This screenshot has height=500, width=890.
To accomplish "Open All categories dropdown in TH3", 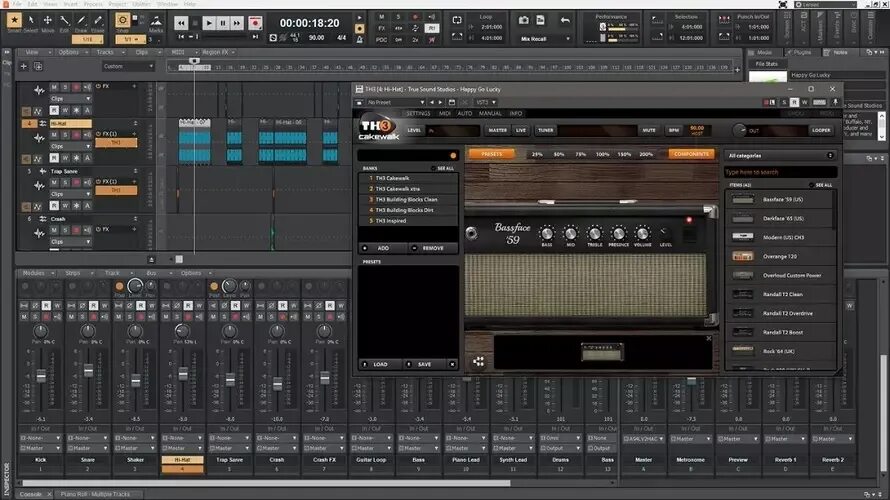I will point(780,156).
